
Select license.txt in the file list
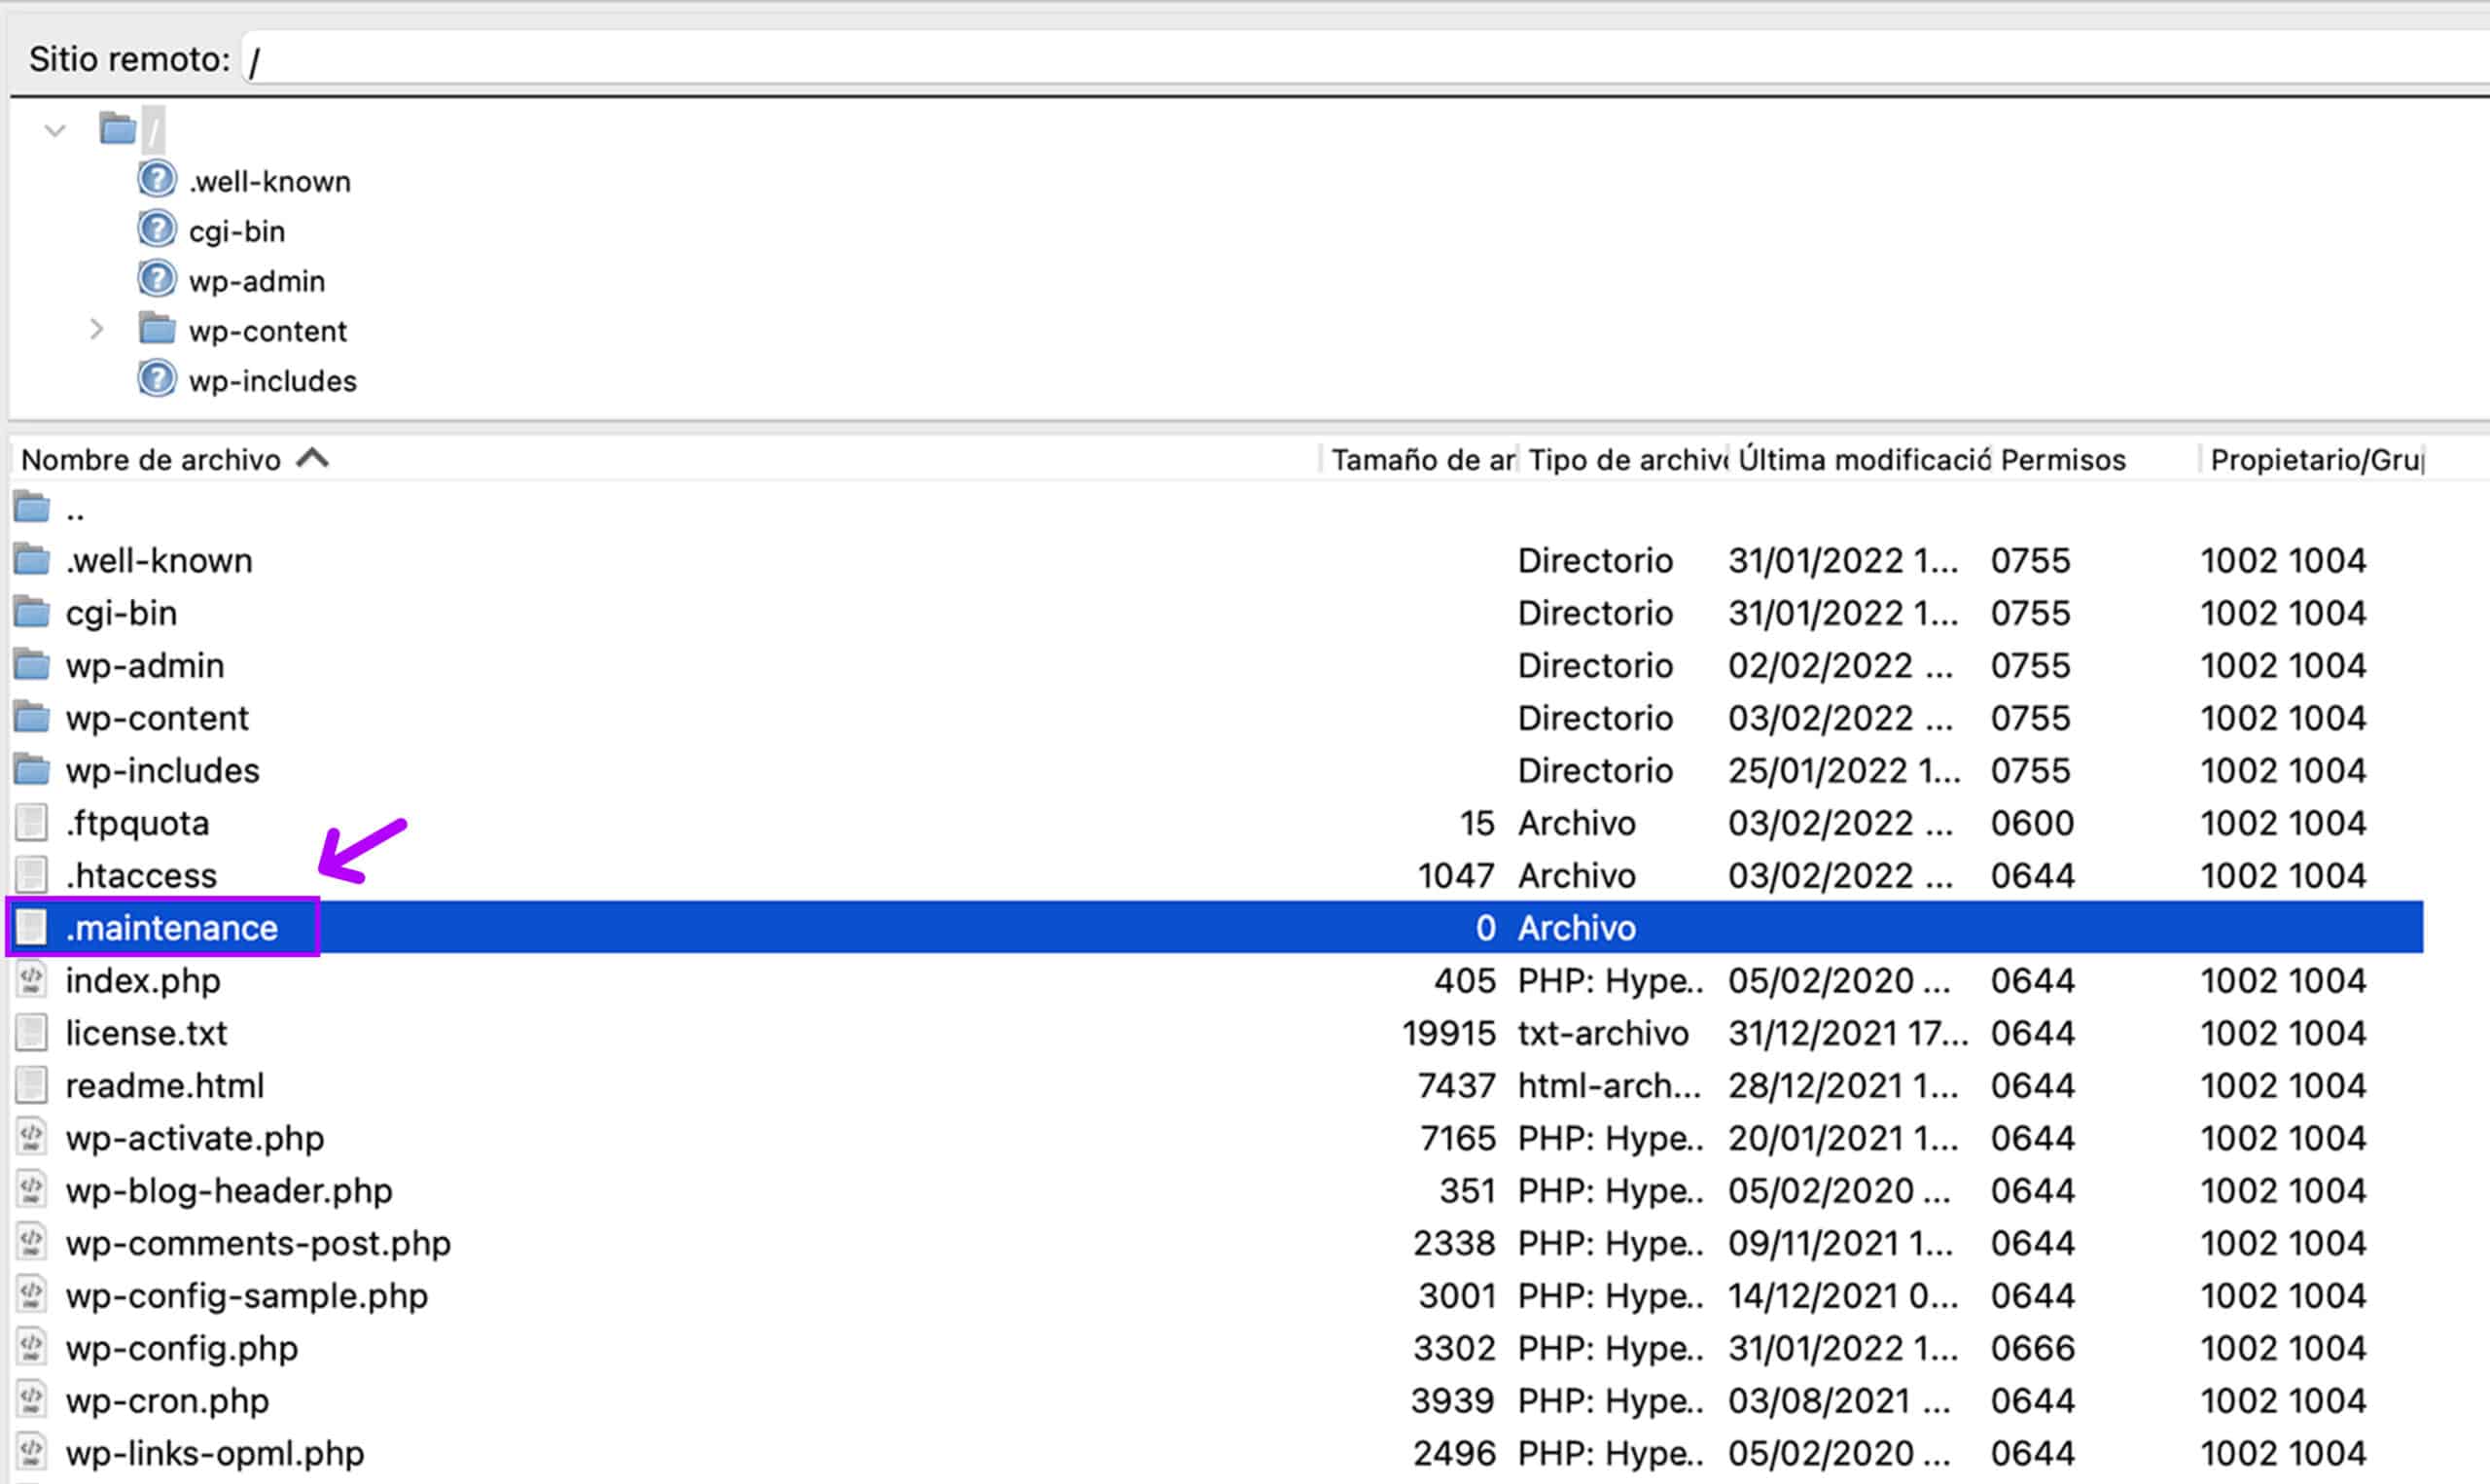tap(146, 1033)
